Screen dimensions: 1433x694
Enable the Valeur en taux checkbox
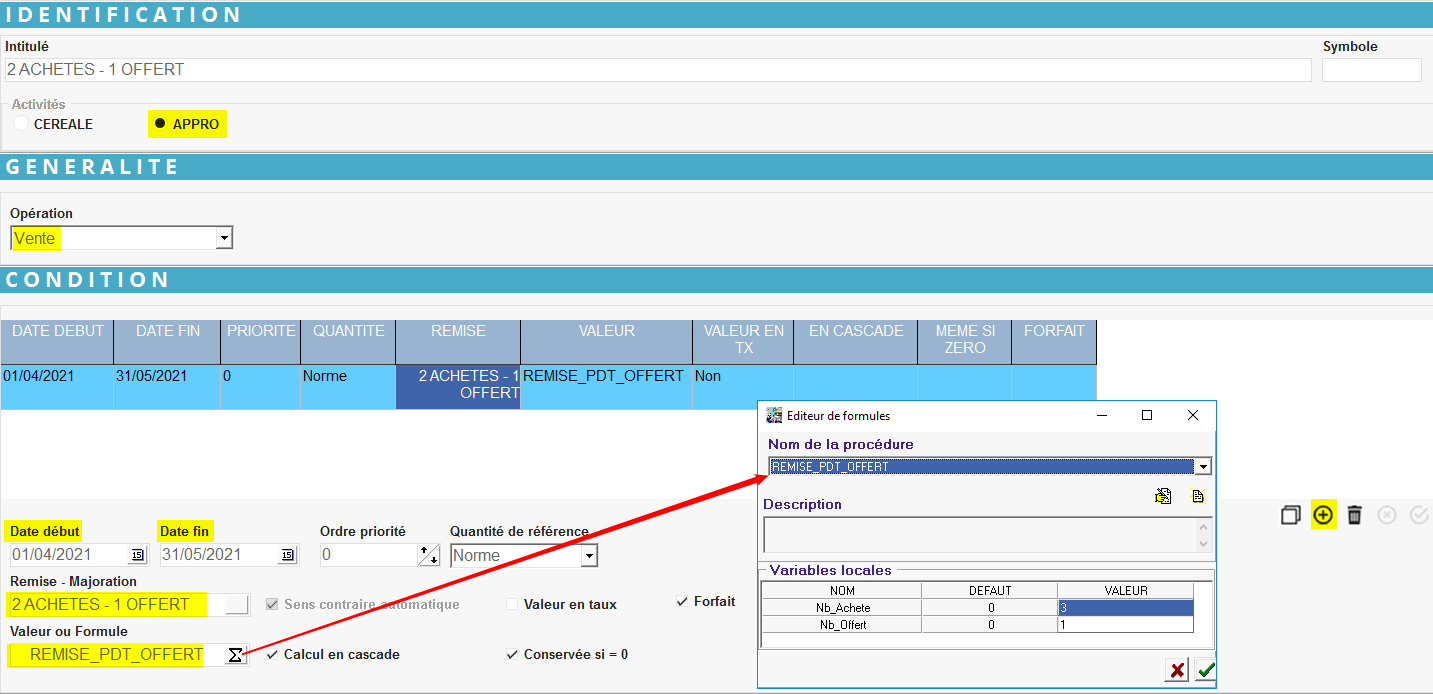coord(512,604)
